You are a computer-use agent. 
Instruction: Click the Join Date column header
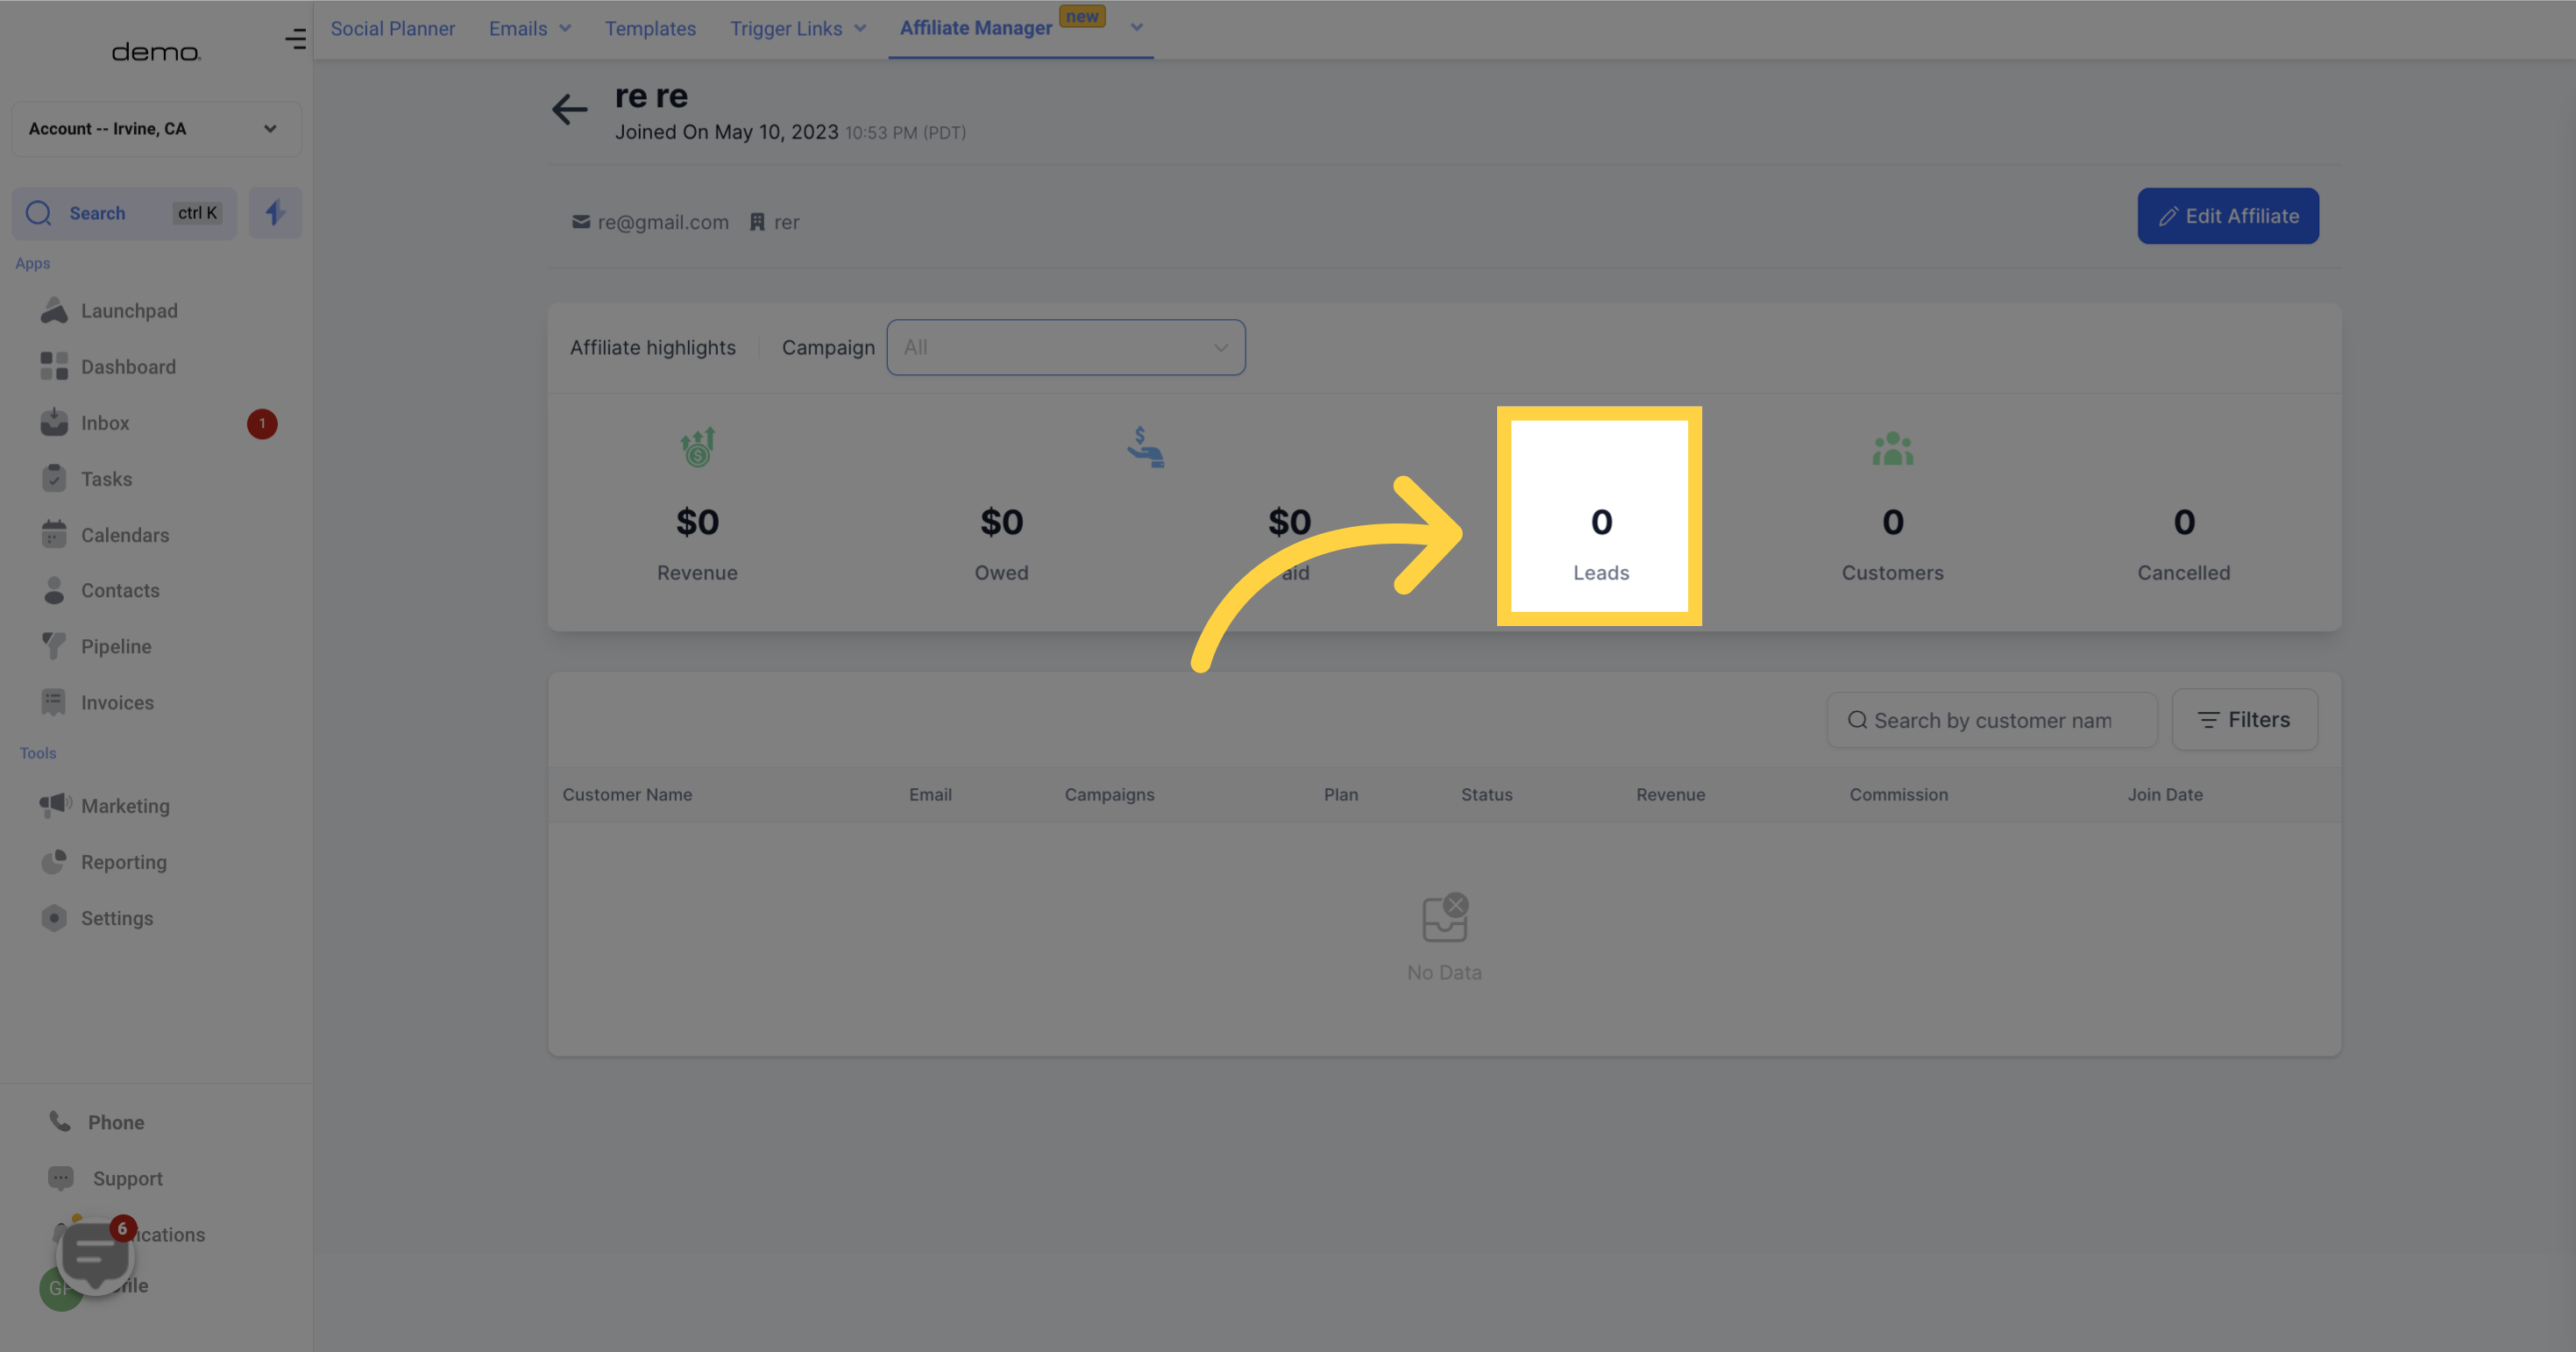[x=2165, y=795]
